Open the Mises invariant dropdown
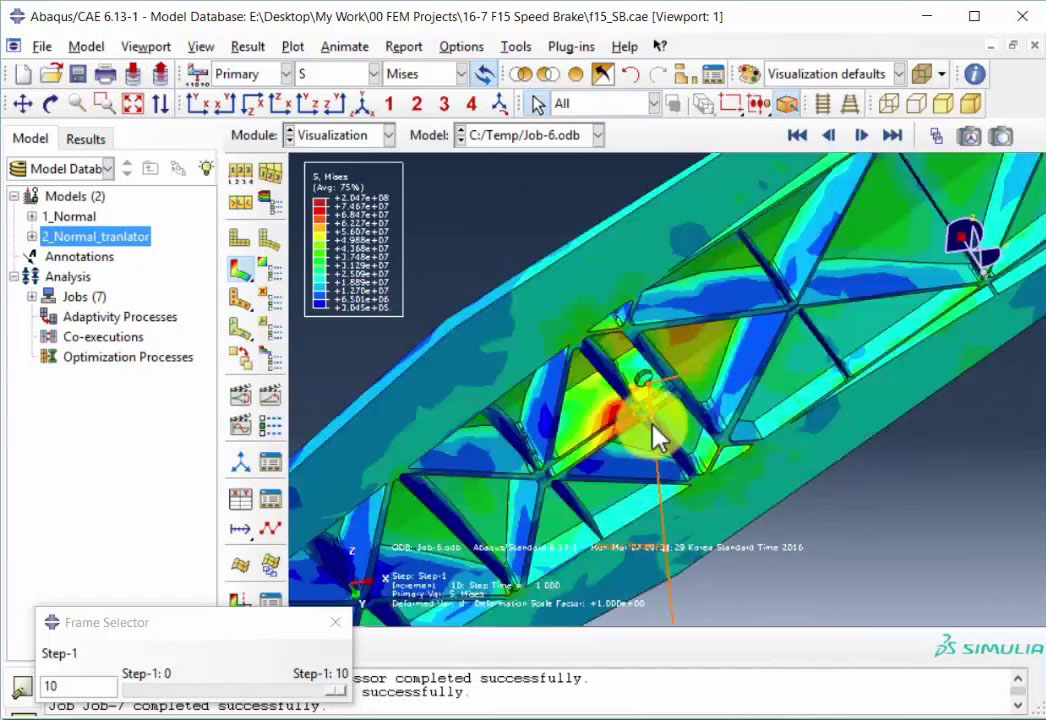This screenshot has height=720, width=1046. tap(462, 73)
